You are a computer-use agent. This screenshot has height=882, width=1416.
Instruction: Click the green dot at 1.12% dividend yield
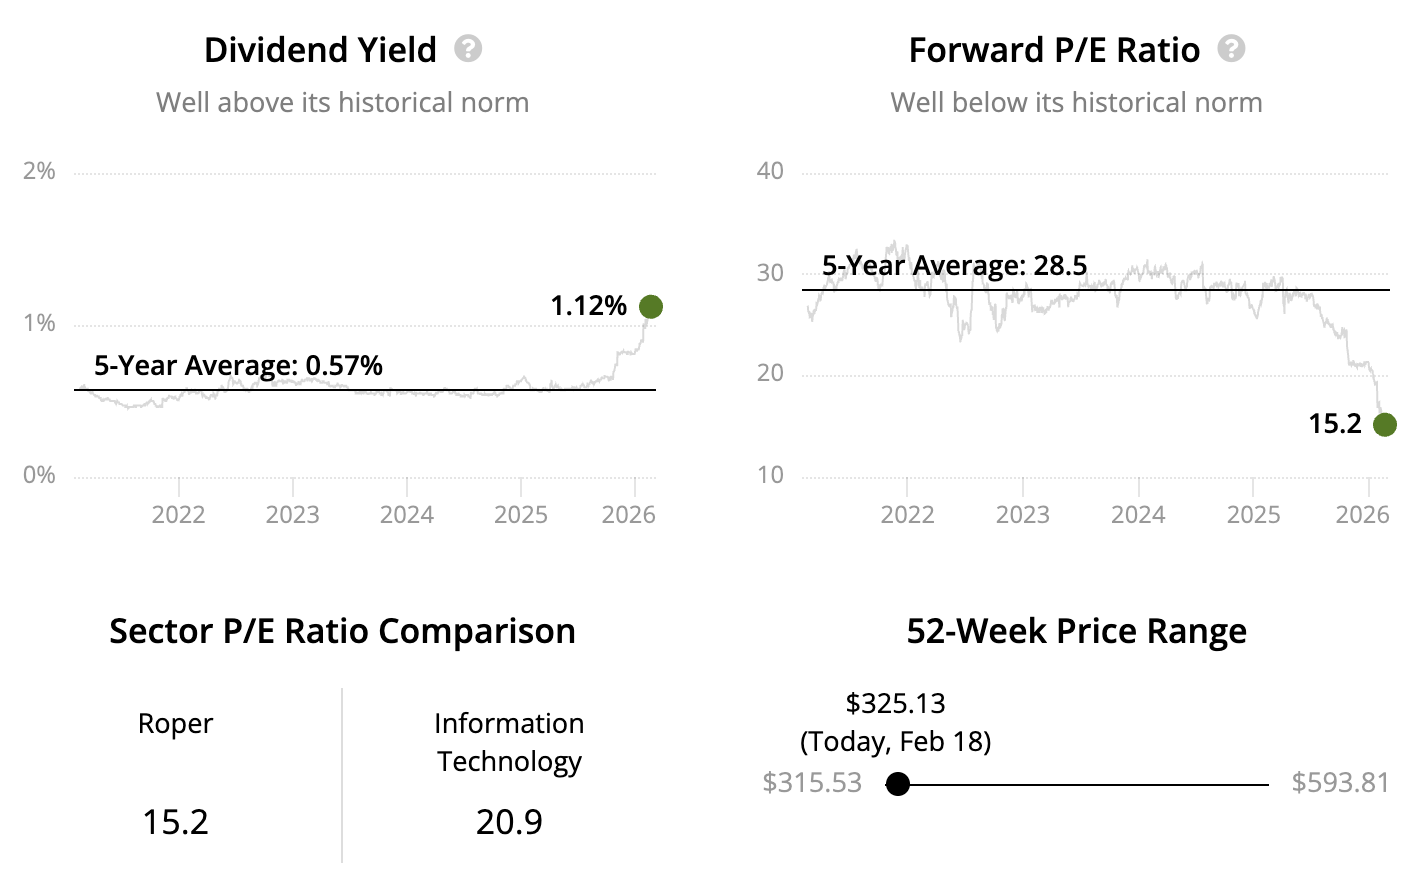650,307
